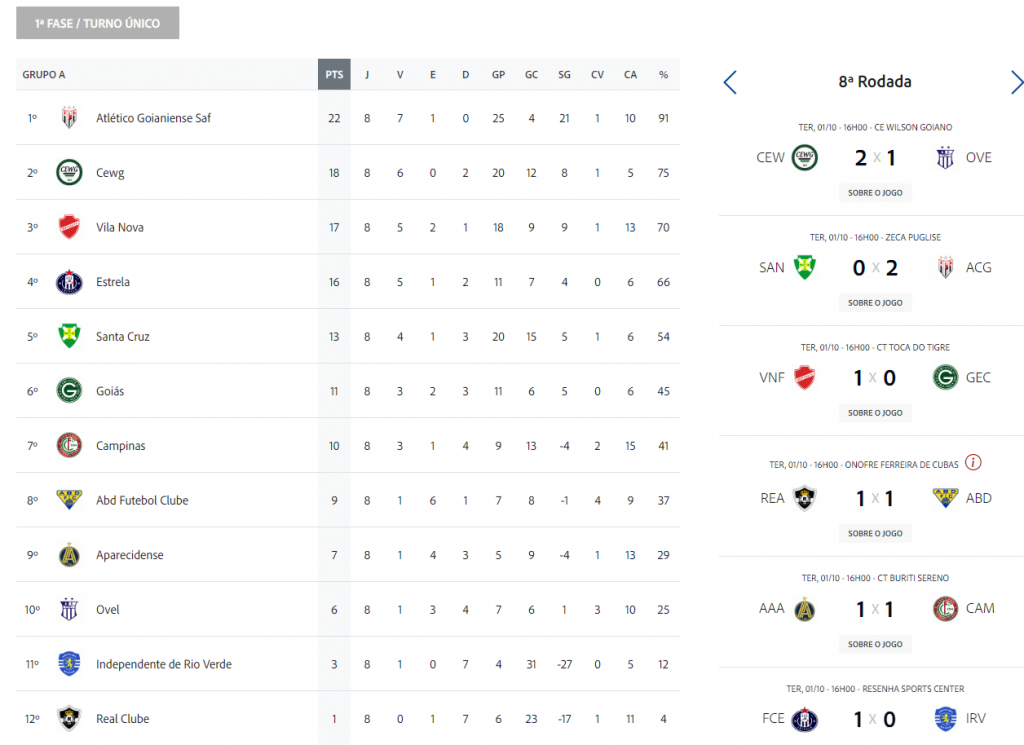Select the 1ª Fase / Turno Único tab
Viewport: 1024px width, 745px height.
[x=97, y=23]
